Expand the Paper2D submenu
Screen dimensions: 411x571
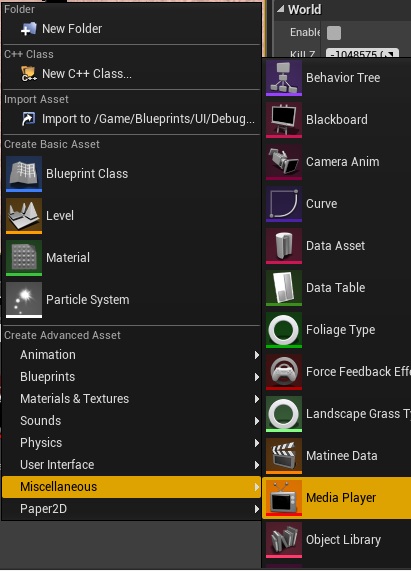(x=131, y=509)
